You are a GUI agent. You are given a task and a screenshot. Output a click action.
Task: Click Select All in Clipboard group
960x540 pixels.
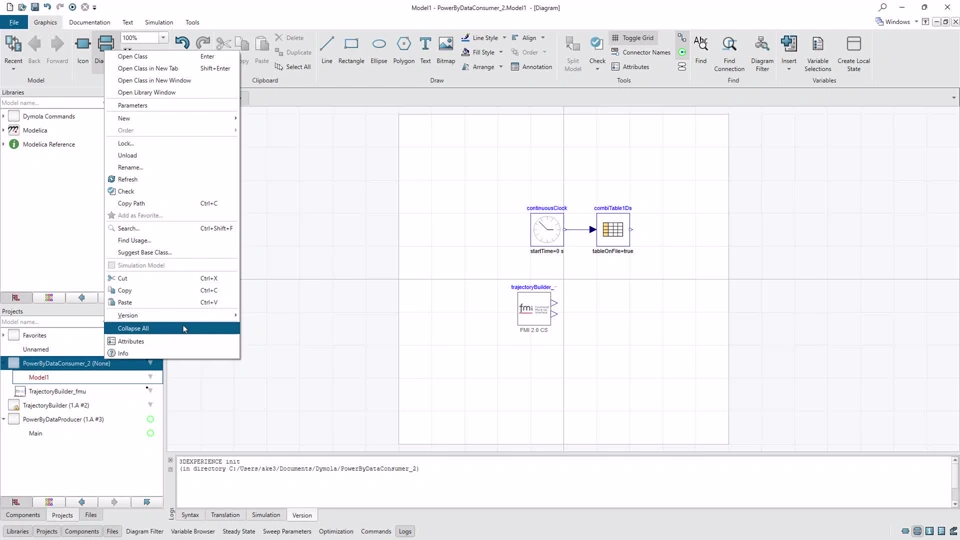tap(293, 67)
